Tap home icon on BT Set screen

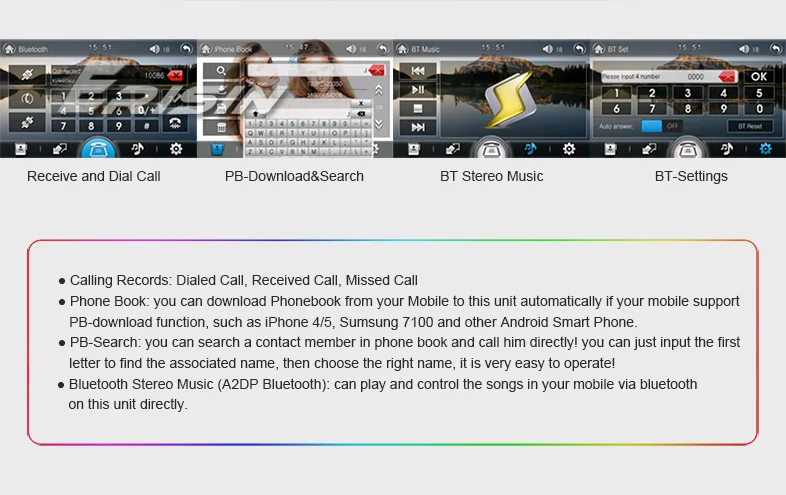[x=599, y=49]
